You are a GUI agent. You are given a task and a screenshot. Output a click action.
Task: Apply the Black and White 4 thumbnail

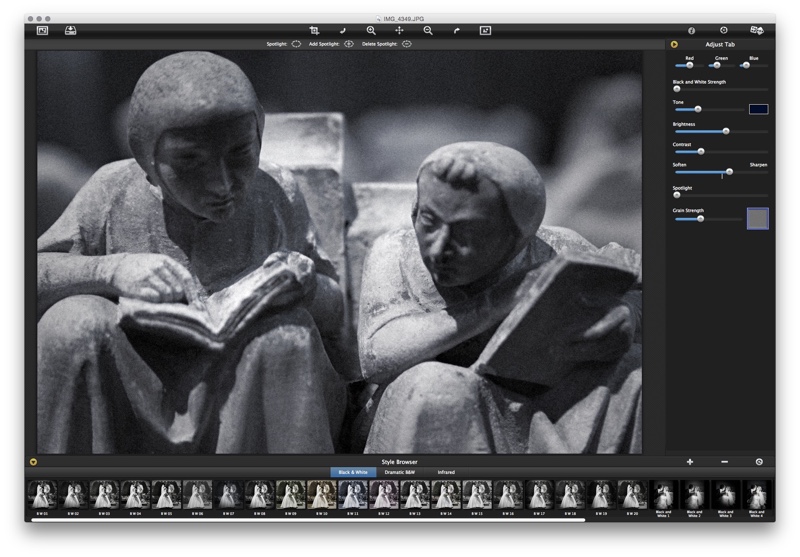tap(757, 495)
